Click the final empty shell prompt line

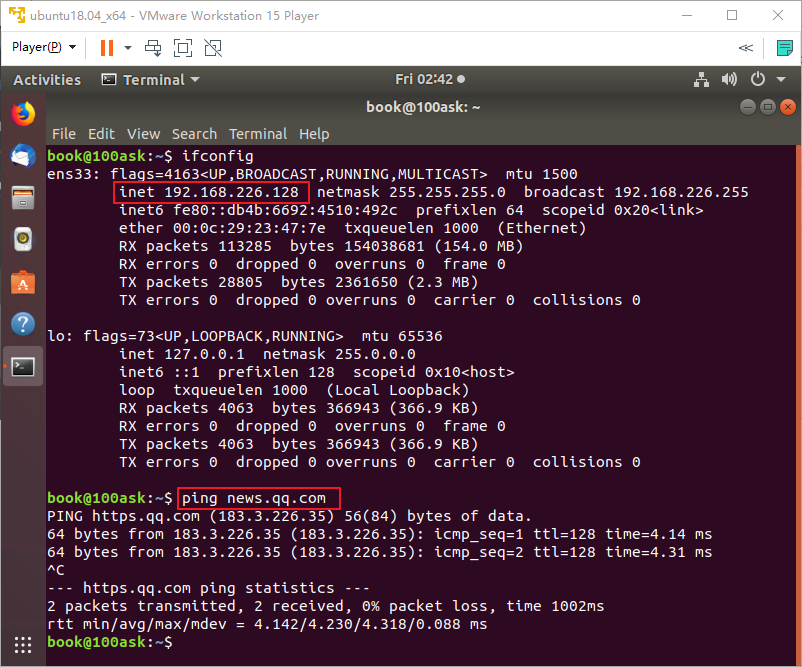point(110,642)
